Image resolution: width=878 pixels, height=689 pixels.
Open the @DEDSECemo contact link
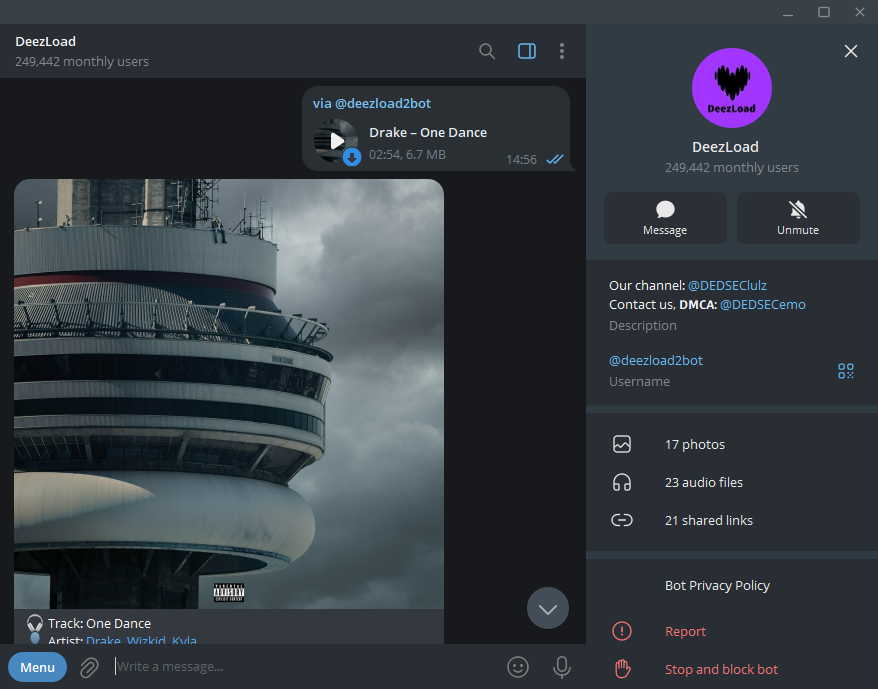point(762,304)
